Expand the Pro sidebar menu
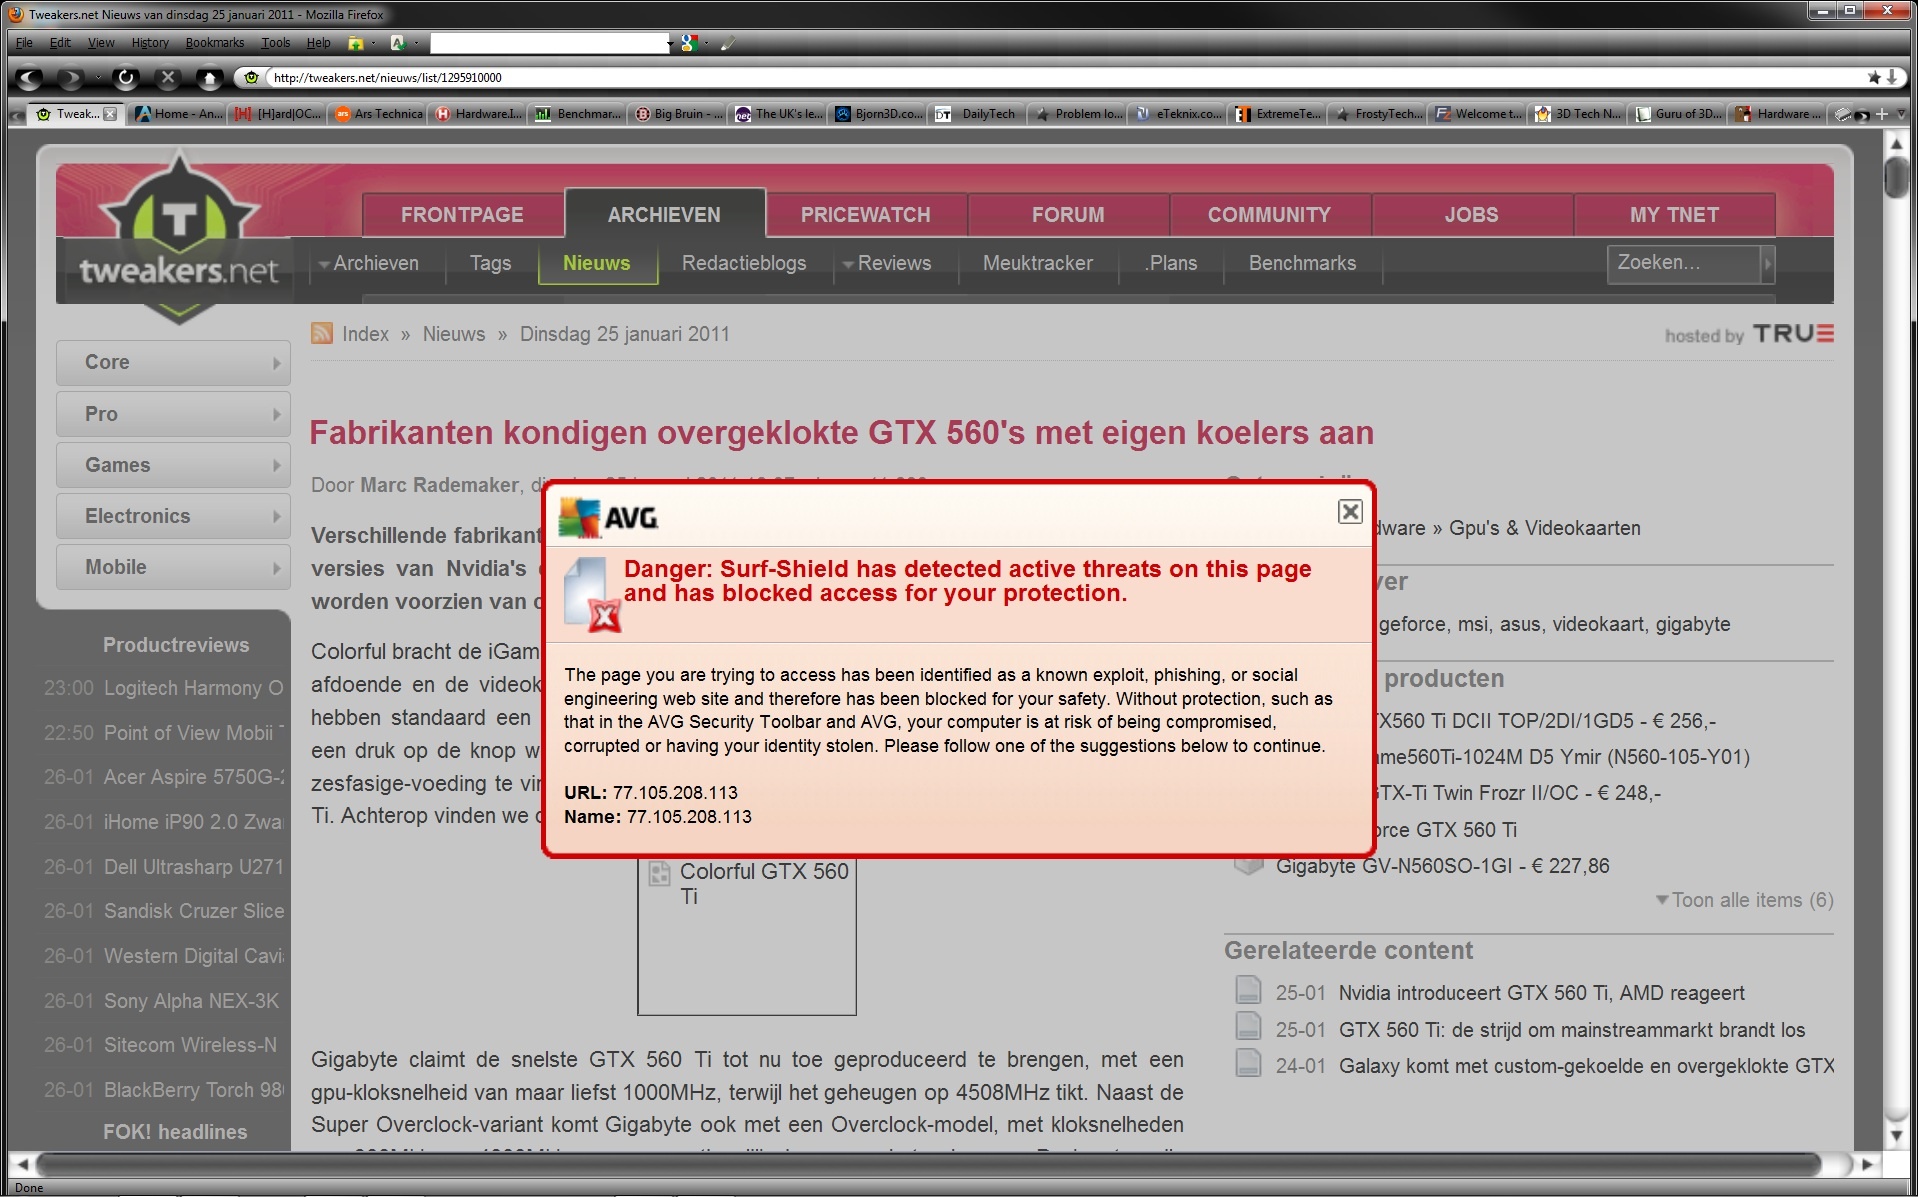The width and height of the screenshot is (1918, 1197). point(173,414)
